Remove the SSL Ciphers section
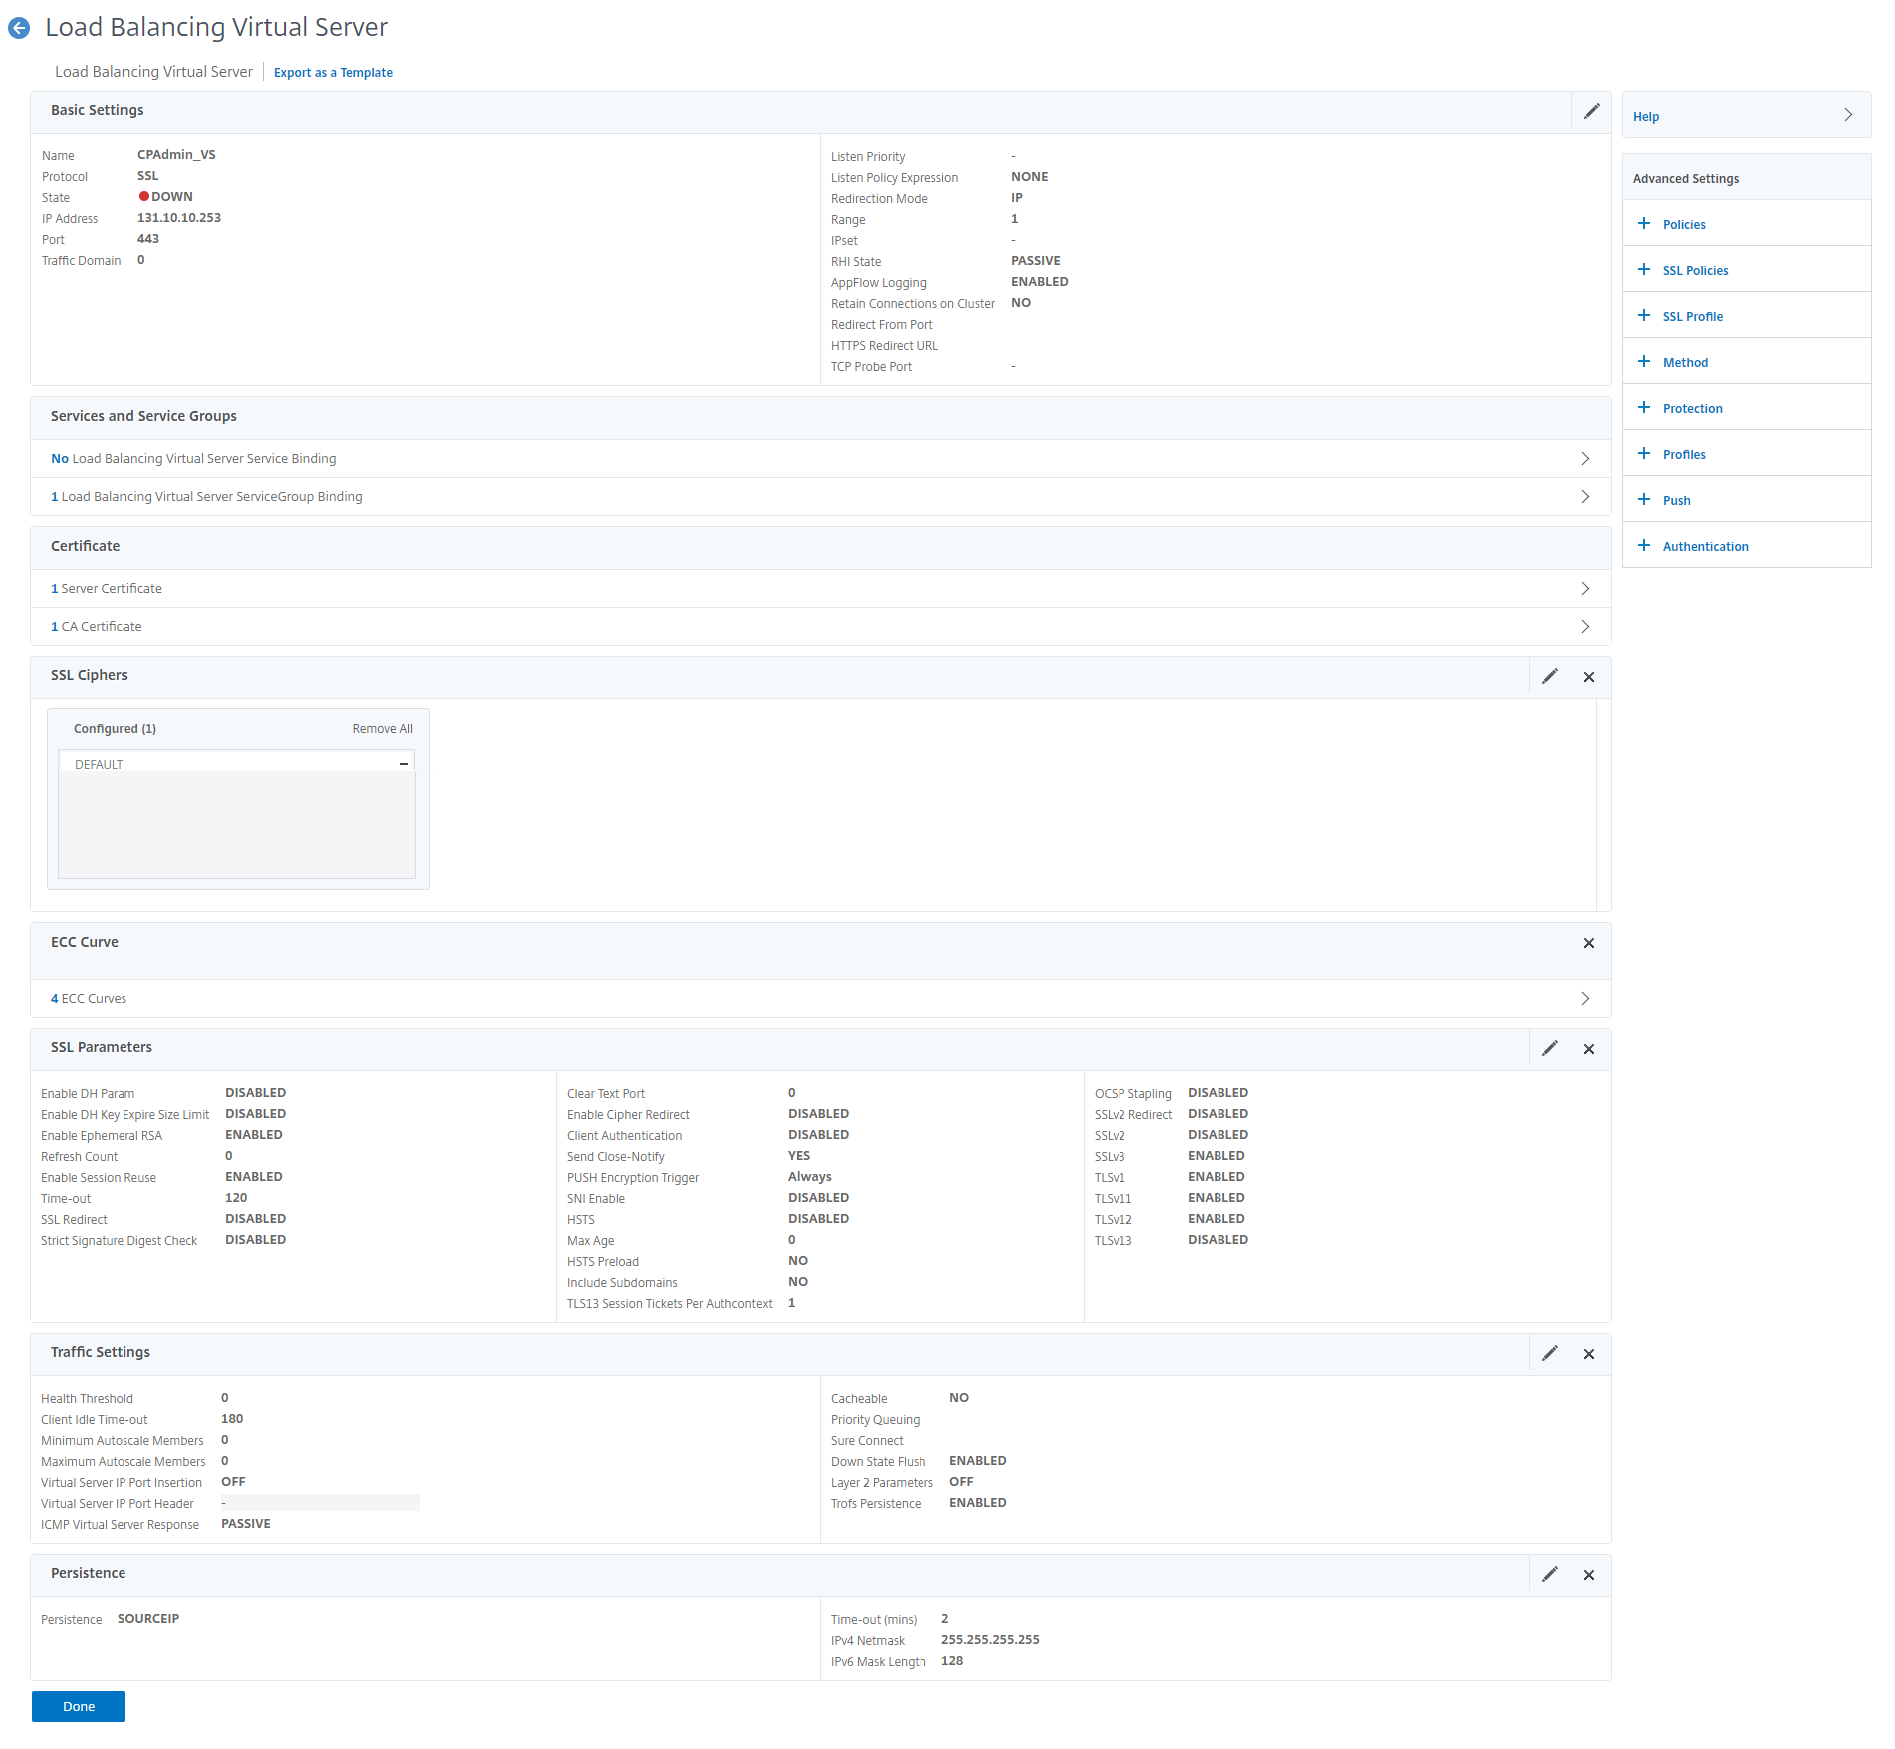1895x1749 pixels. (1588, 677)
